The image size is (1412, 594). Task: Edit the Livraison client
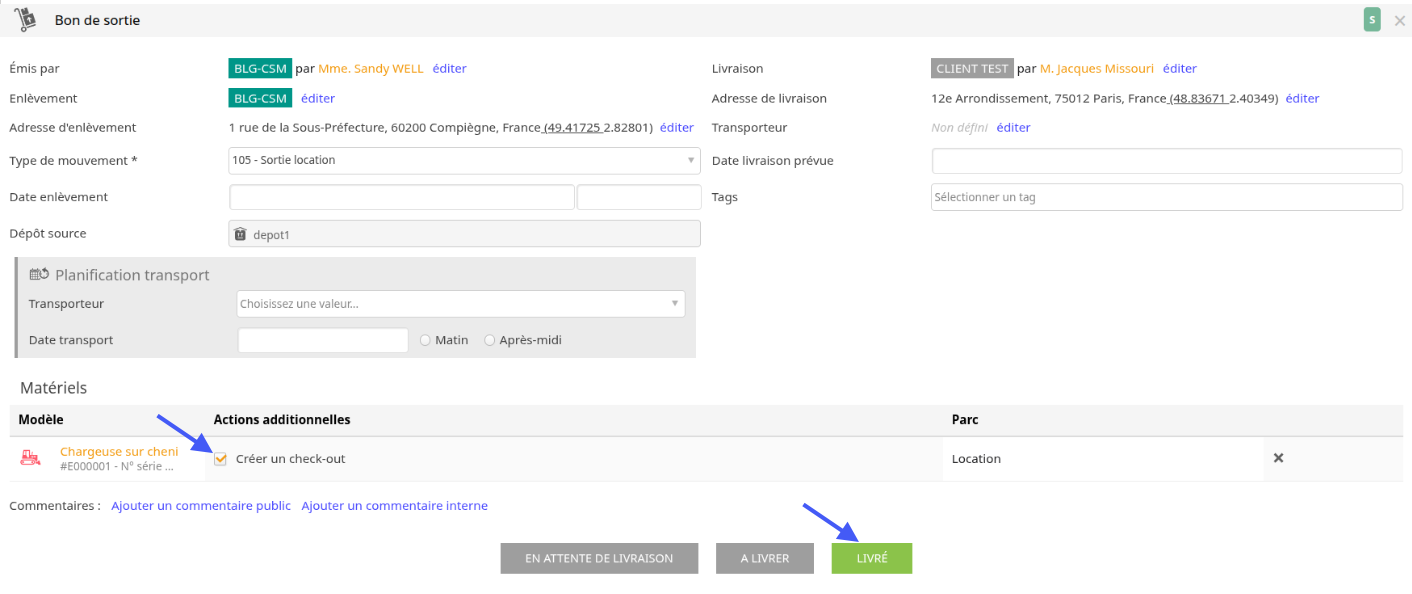click(x=1180, y=69)
